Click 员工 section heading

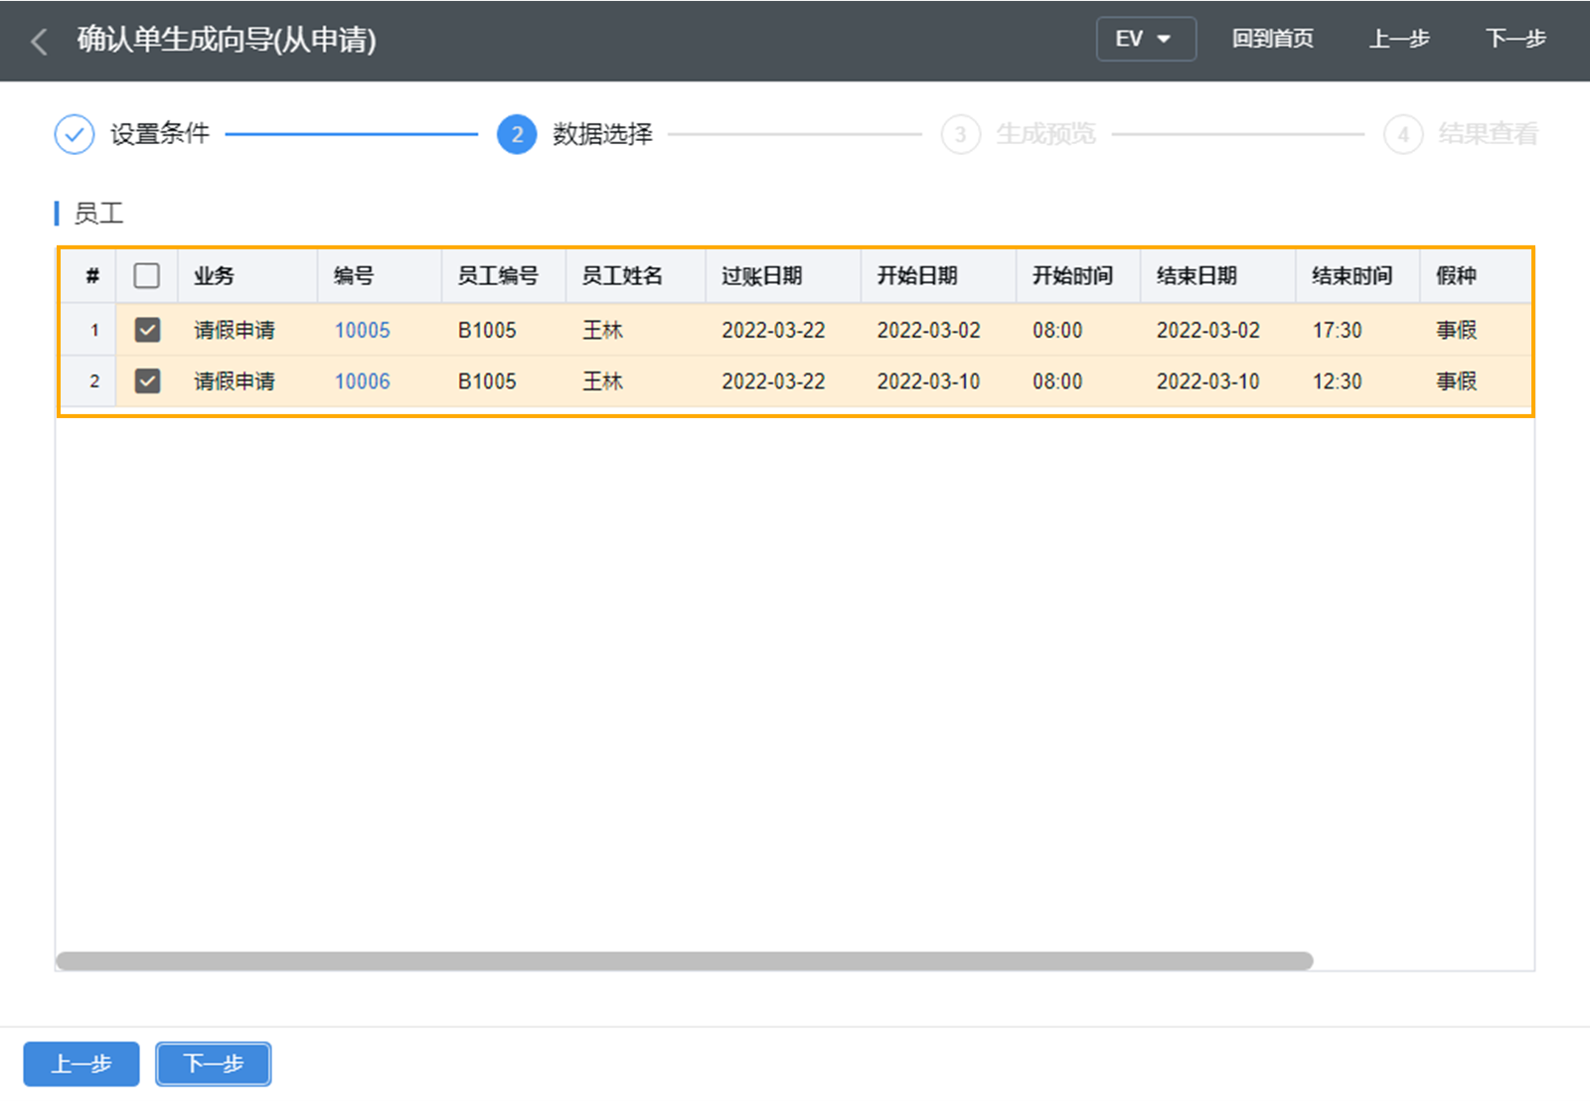[x=98, y=213]
